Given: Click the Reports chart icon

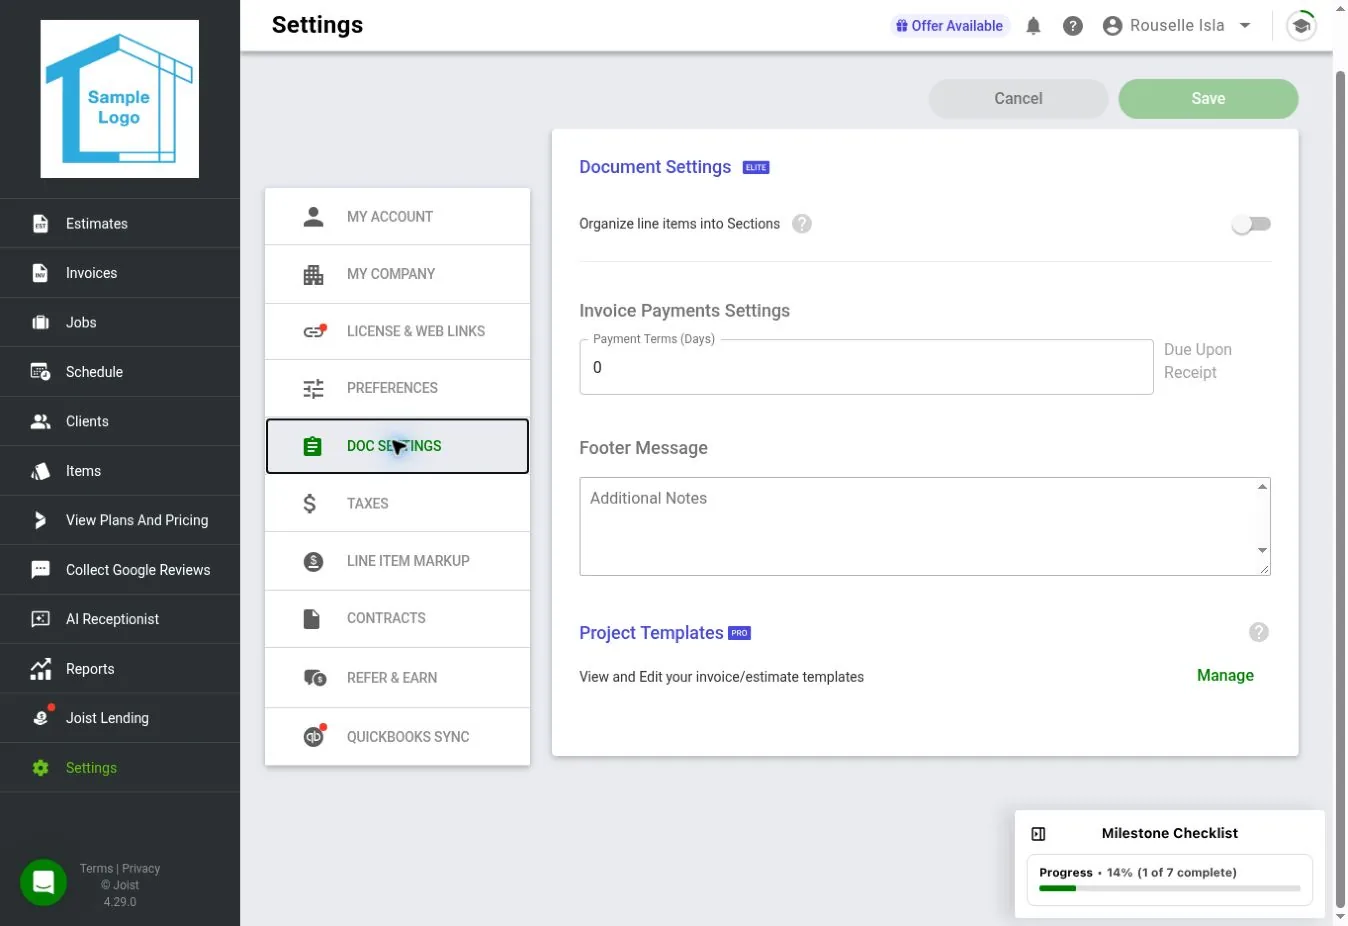Looking at the screenshot, I should (40, 669).
